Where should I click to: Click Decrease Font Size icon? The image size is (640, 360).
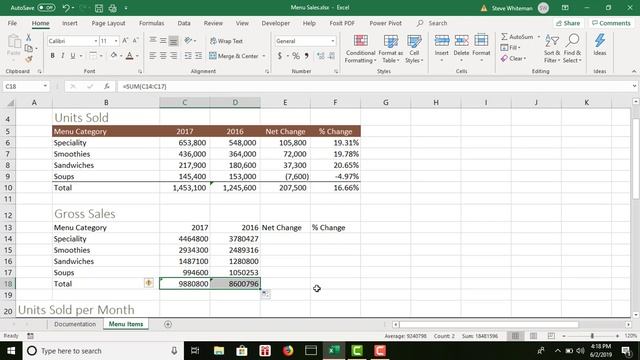click(136, 40)
